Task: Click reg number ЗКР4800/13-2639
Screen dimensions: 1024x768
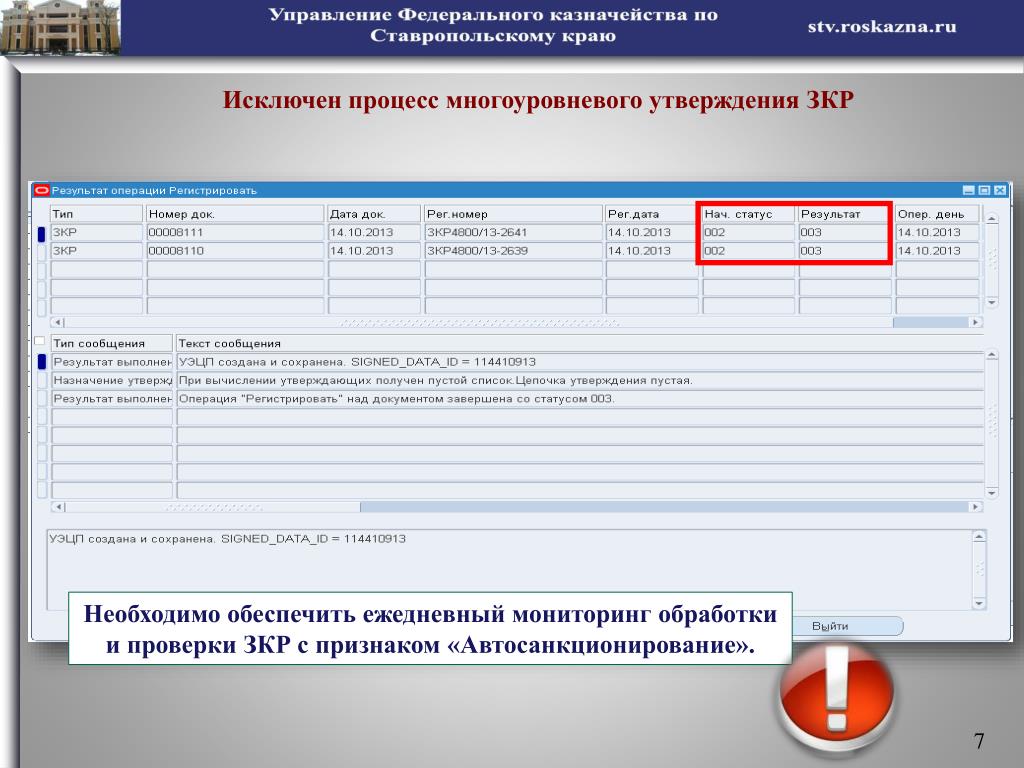Action: coord(513,251)
